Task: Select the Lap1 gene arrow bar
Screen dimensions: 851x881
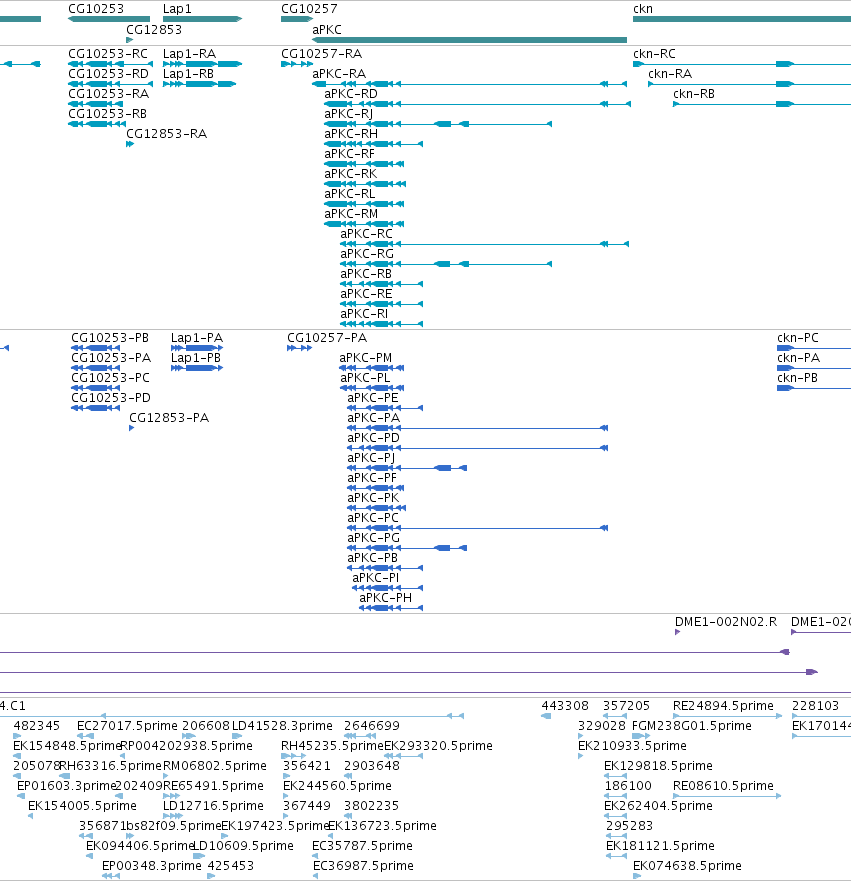Action: coord(202,19)
